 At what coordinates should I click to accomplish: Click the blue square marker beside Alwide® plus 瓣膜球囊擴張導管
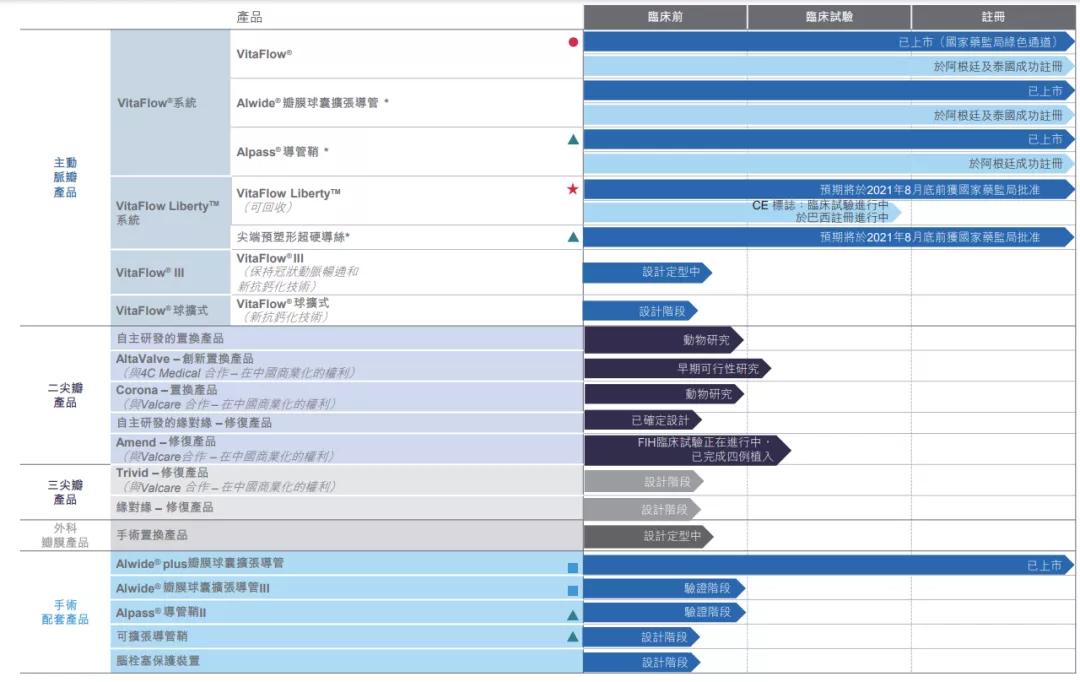pyautogui.click(x=571, y=566)
